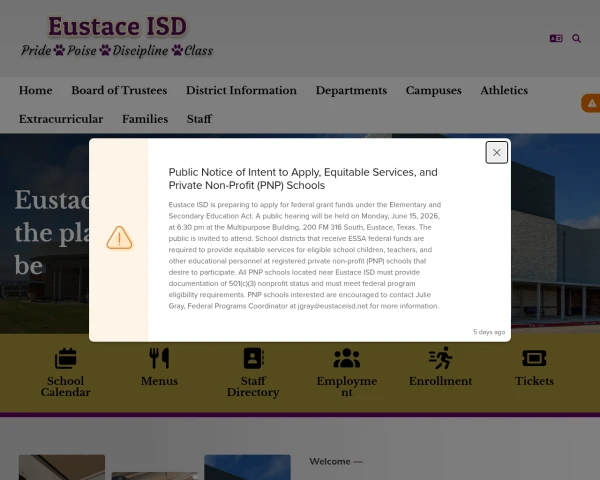Image resolution: width=600 pixels, height=480 pixels.
Task: Open District Information menu
Action: [241, 90]
